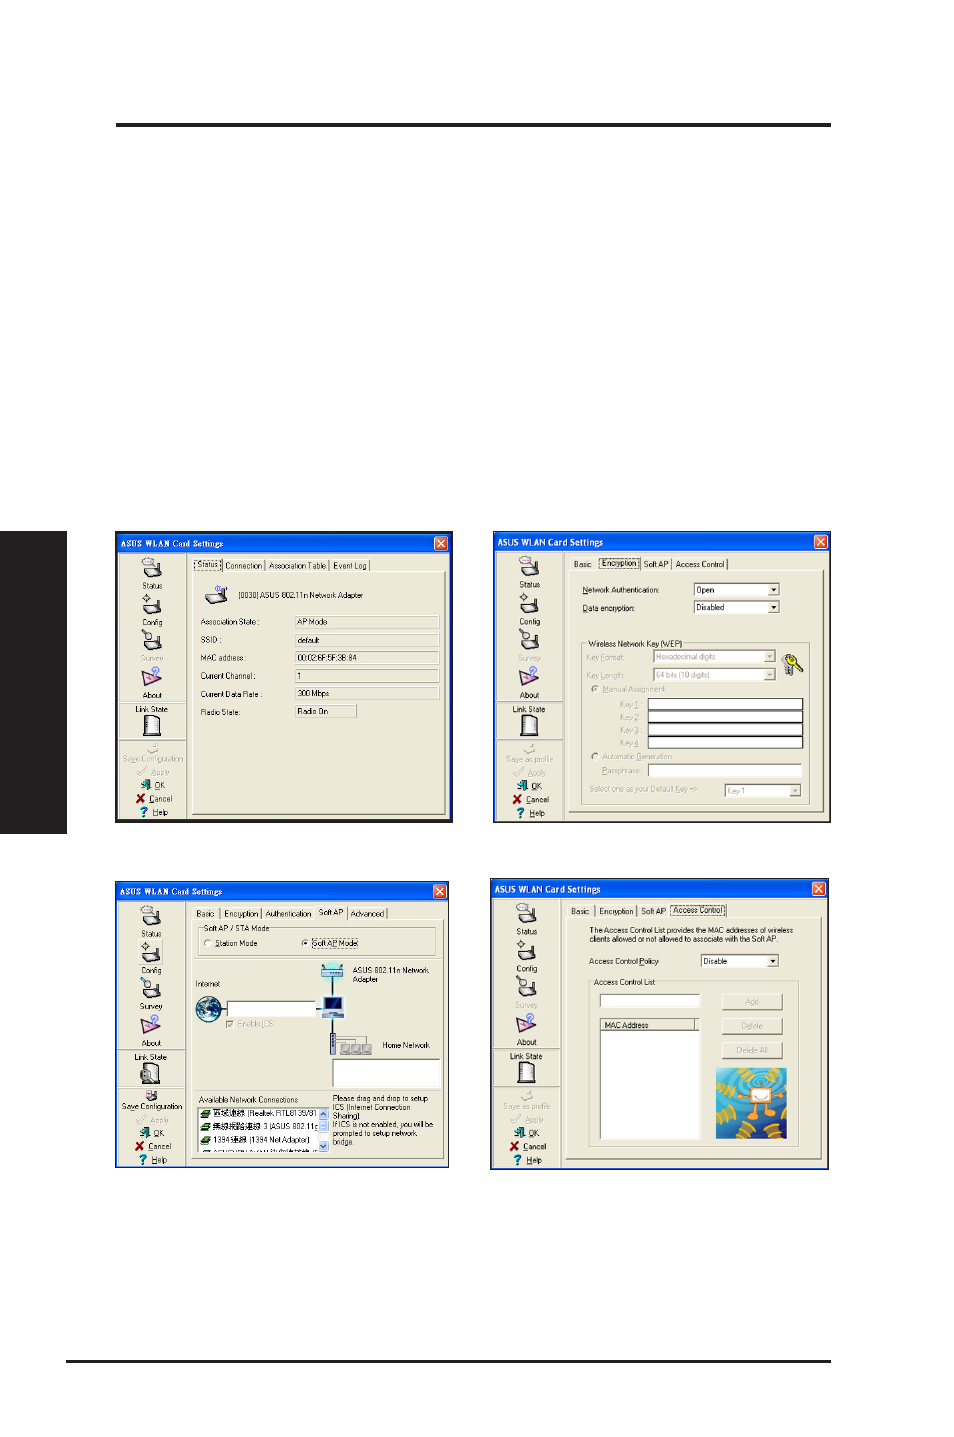Click the Soft AP mascot image in Access Control window
This screenshot has width=954, height=1437.
751,1103
